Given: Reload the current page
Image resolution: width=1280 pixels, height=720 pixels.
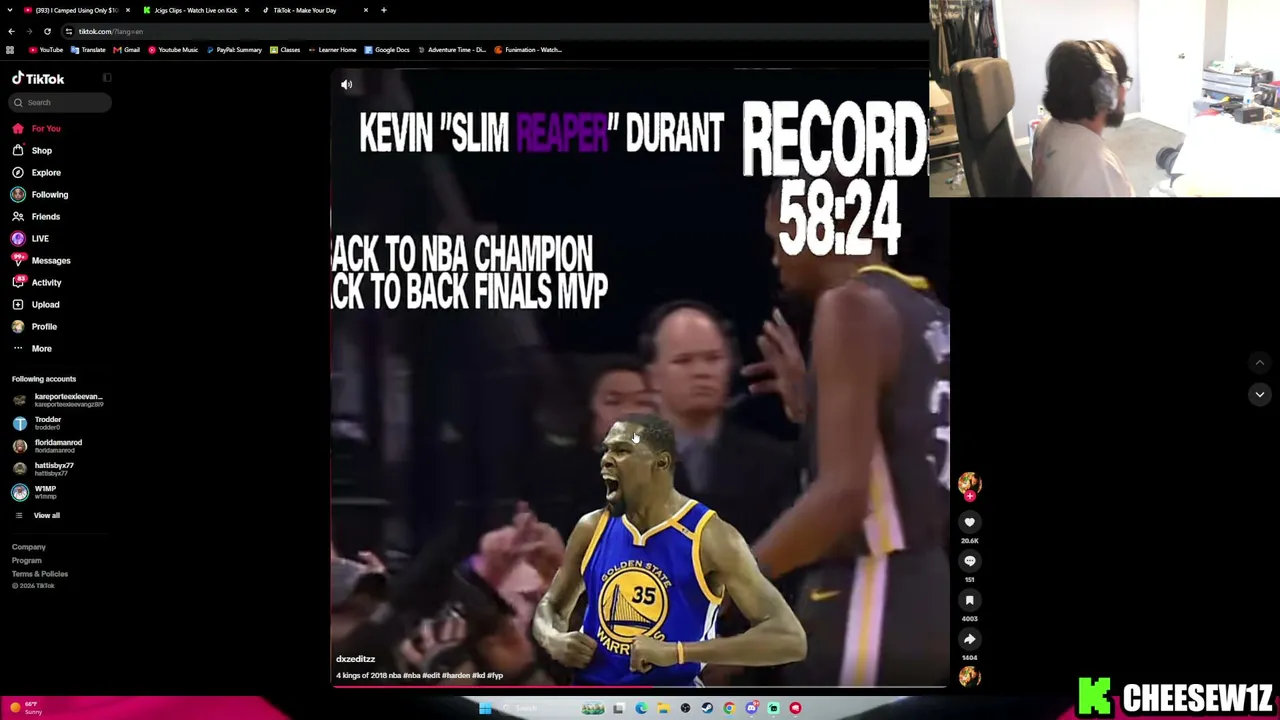Looking at the screenshot, I should tap(48, 32).
